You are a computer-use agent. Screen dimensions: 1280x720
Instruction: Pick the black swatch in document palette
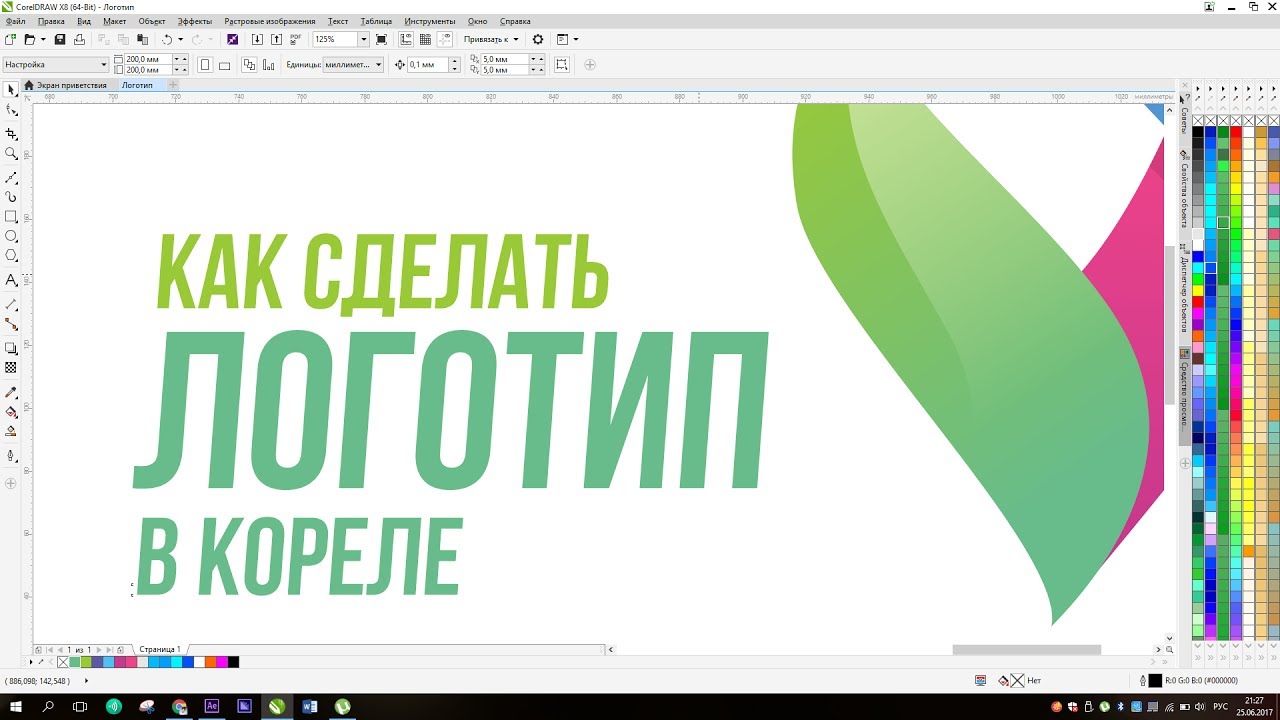click(234, 662)
